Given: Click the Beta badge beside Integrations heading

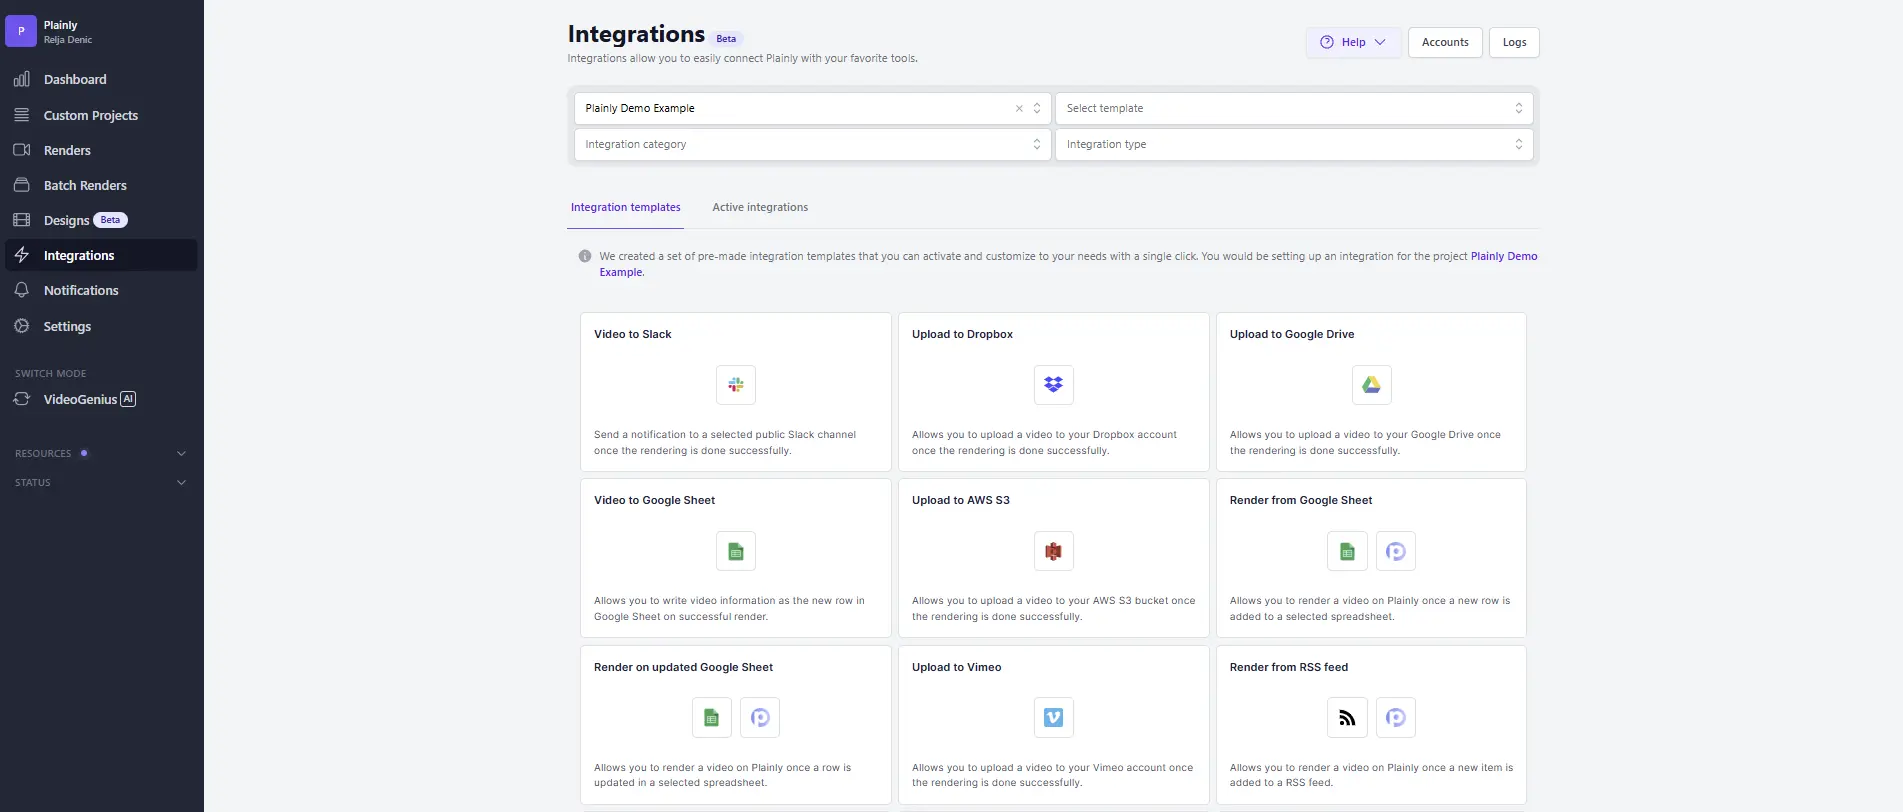Looking at the screenshot, I should (726, 39).
